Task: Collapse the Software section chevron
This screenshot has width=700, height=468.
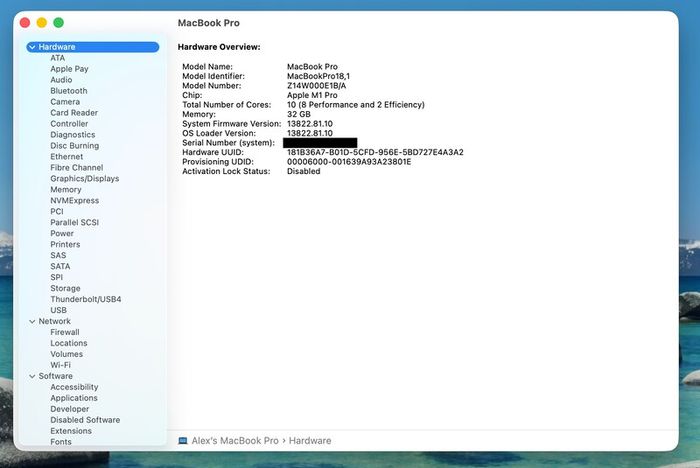Action: click(32, 376)
